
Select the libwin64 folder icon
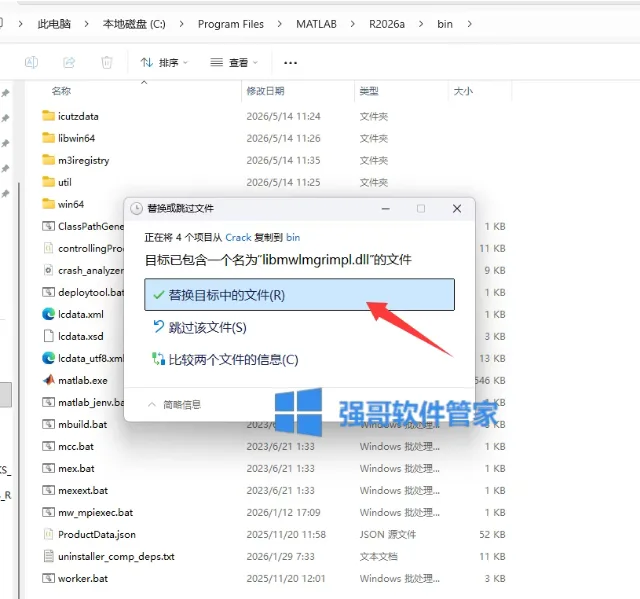pyautogui.click(x=48, y=138)
